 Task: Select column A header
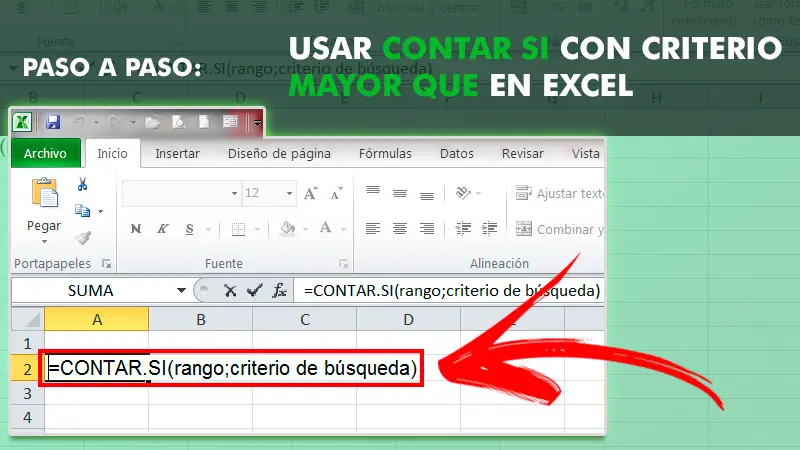pos(97,319)
